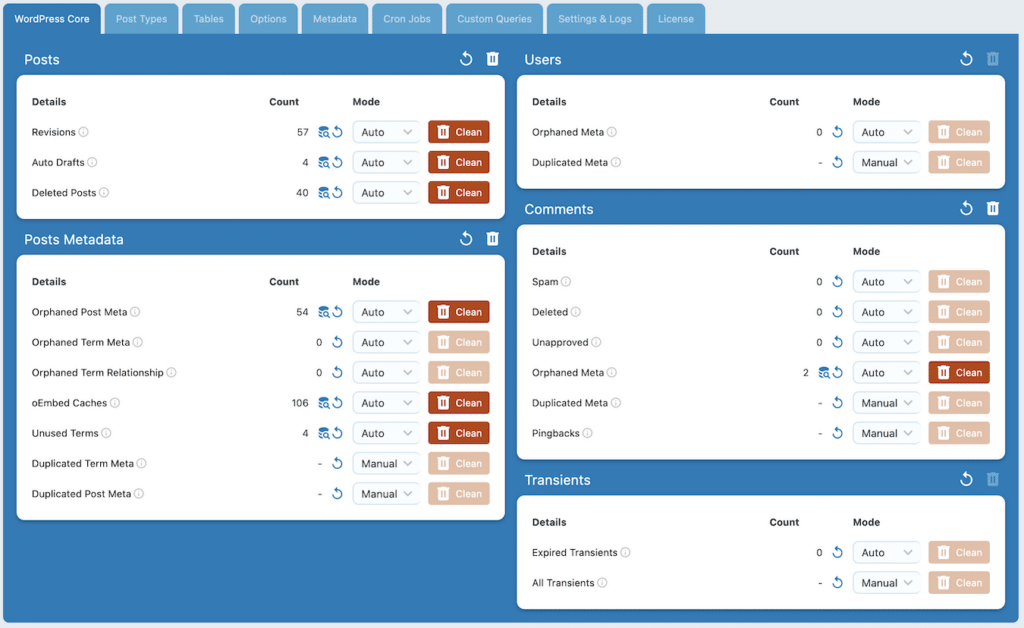Click trash icon in Posts header
The width and height of the screenshot is (1024, 628).
(492, 59)
